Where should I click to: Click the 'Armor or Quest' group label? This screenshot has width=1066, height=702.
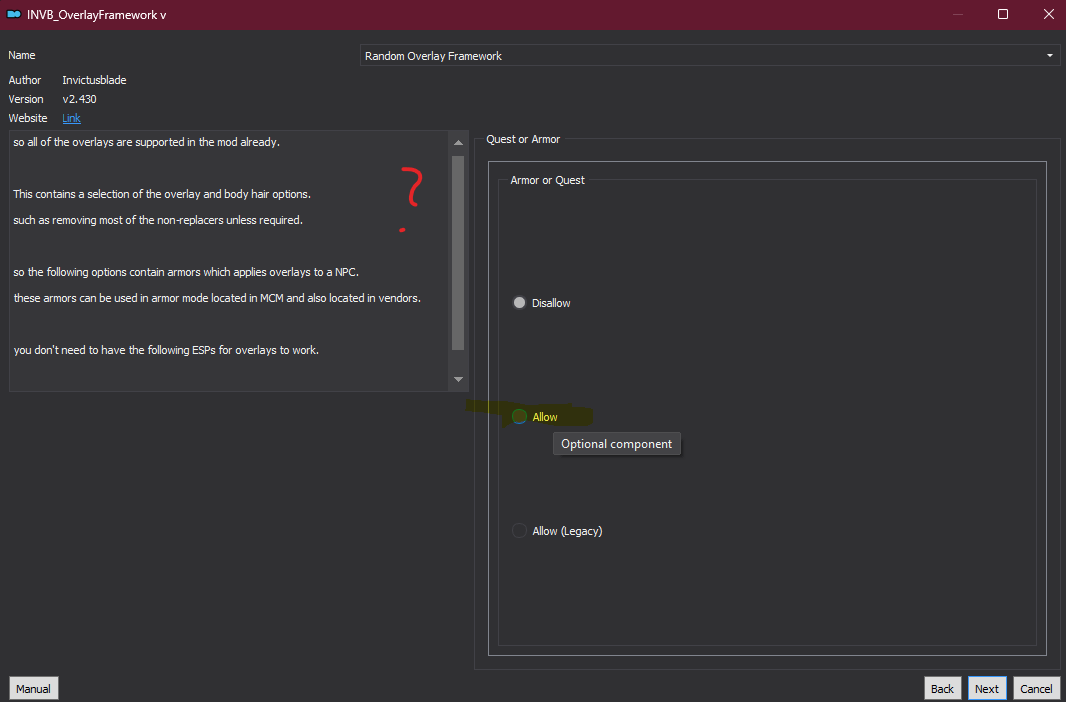[x=547, y=181]
